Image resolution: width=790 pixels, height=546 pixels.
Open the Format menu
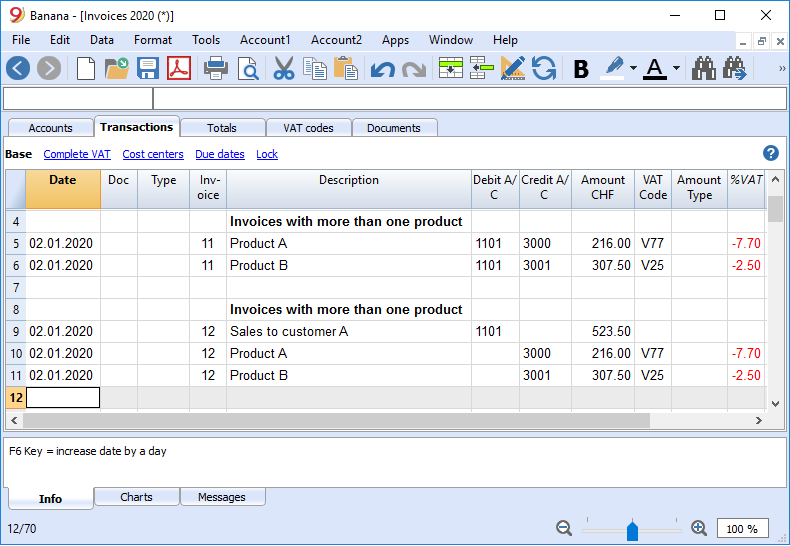tap(153, 40)
